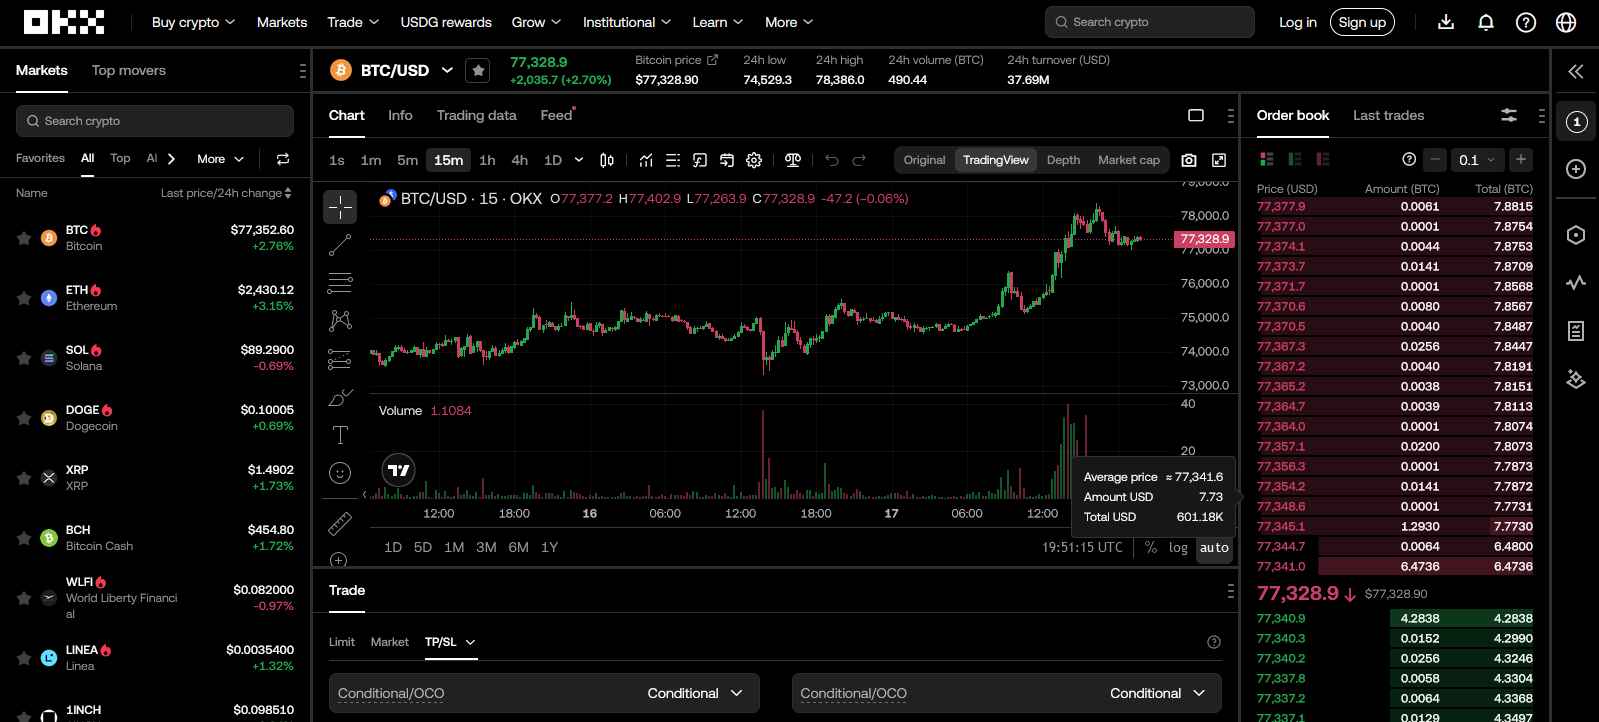Toggle log scale on chart

pos(1178,548)
